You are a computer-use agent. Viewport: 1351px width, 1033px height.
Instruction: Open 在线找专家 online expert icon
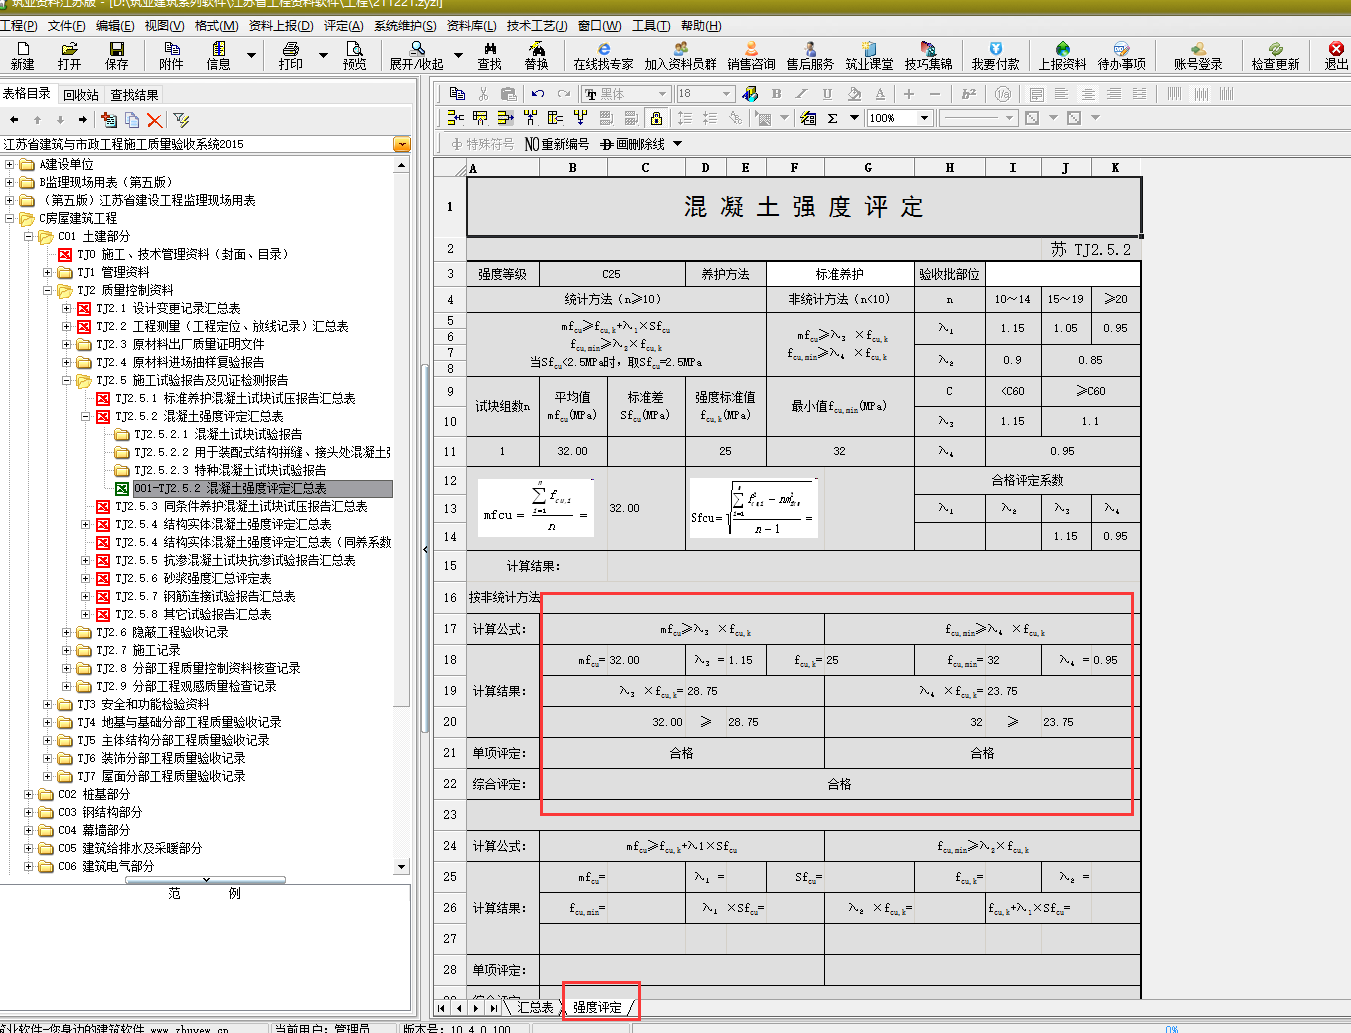[603, 55]
